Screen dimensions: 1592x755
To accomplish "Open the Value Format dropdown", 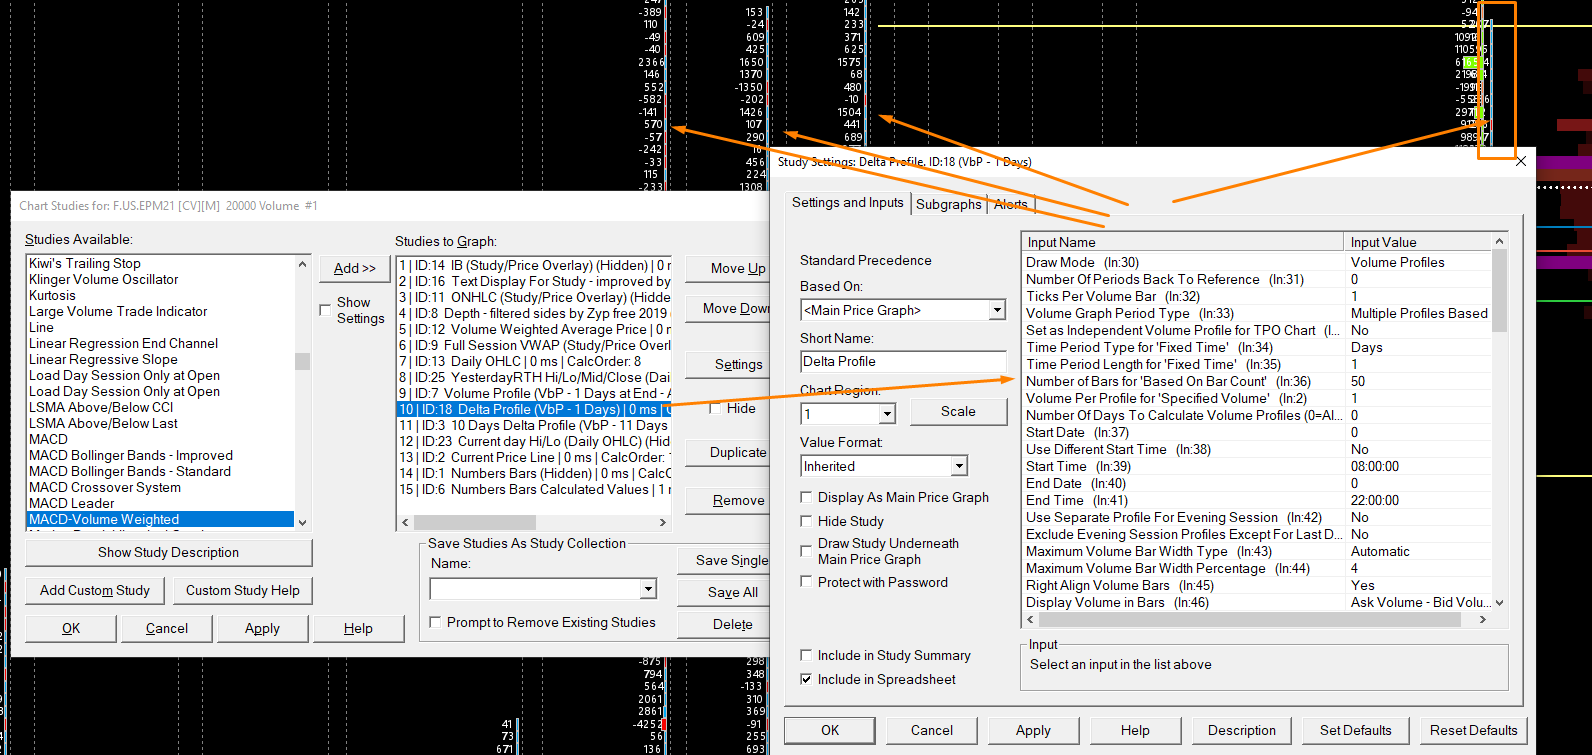I will (959, 466).
